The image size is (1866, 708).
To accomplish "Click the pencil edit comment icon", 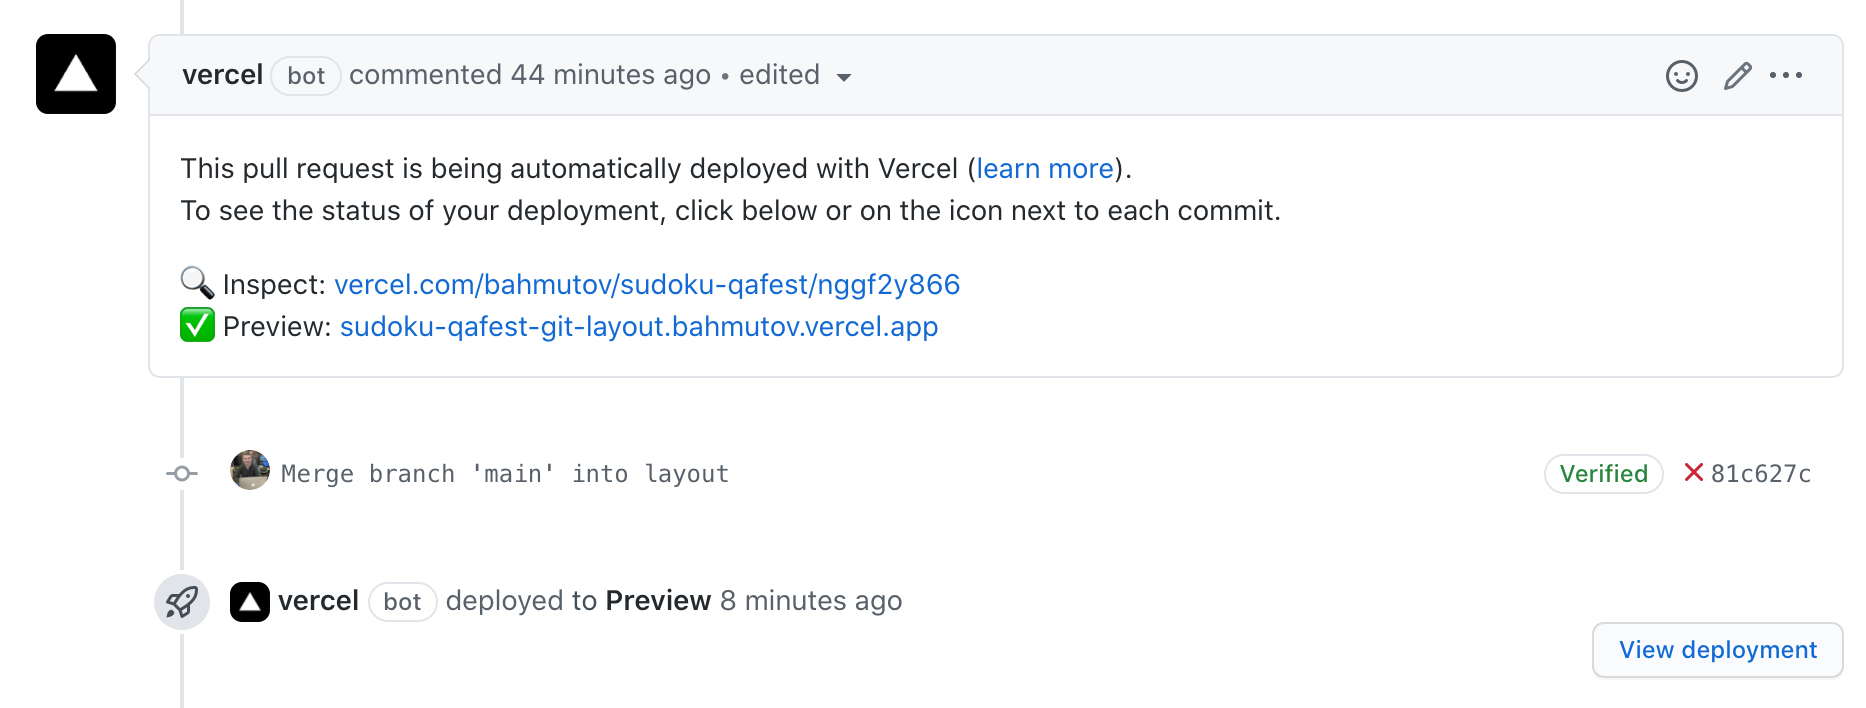I will pos(1737,76).
